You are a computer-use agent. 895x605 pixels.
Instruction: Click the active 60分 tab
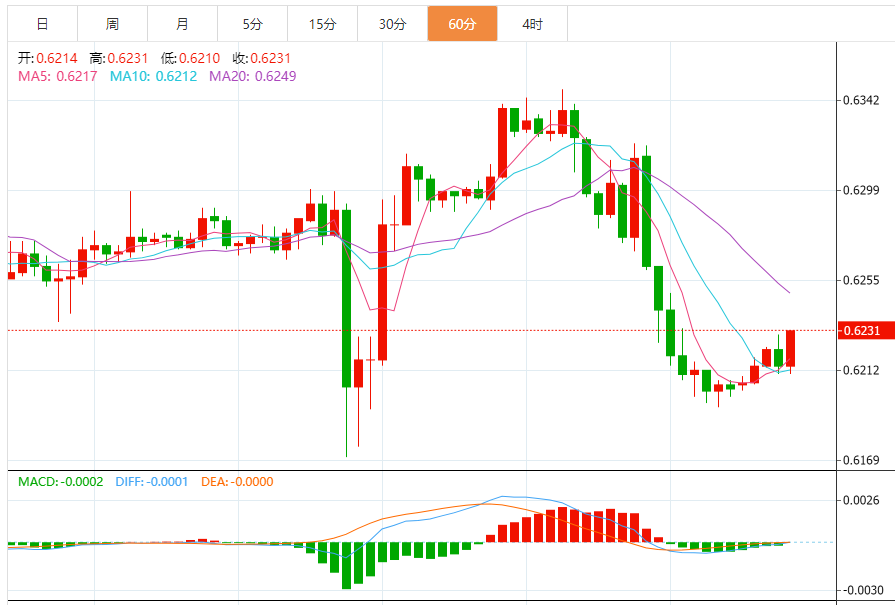[x=462, y=24]
